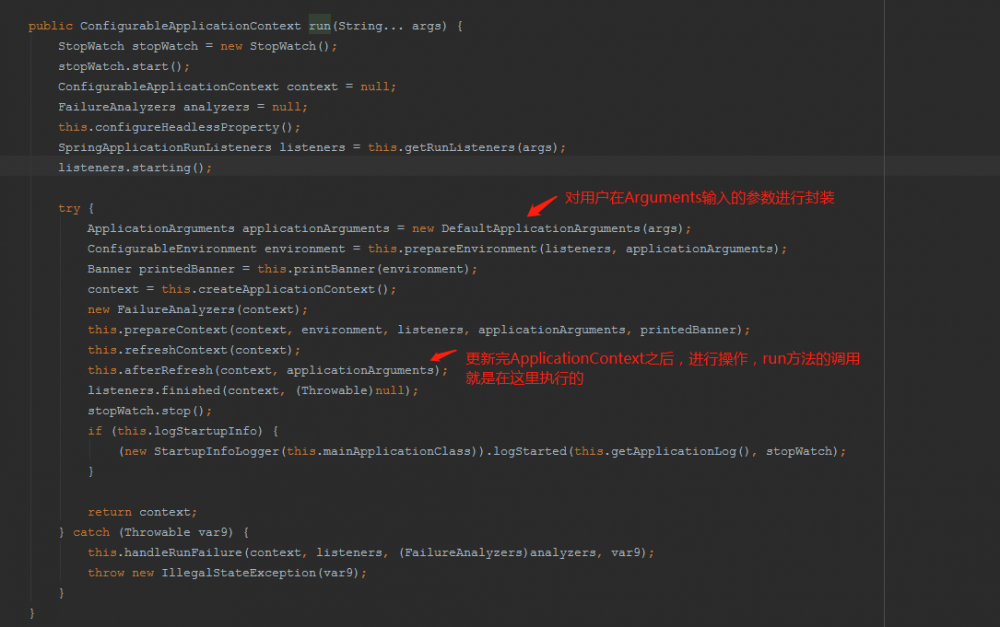Click the try keyword

68,208
